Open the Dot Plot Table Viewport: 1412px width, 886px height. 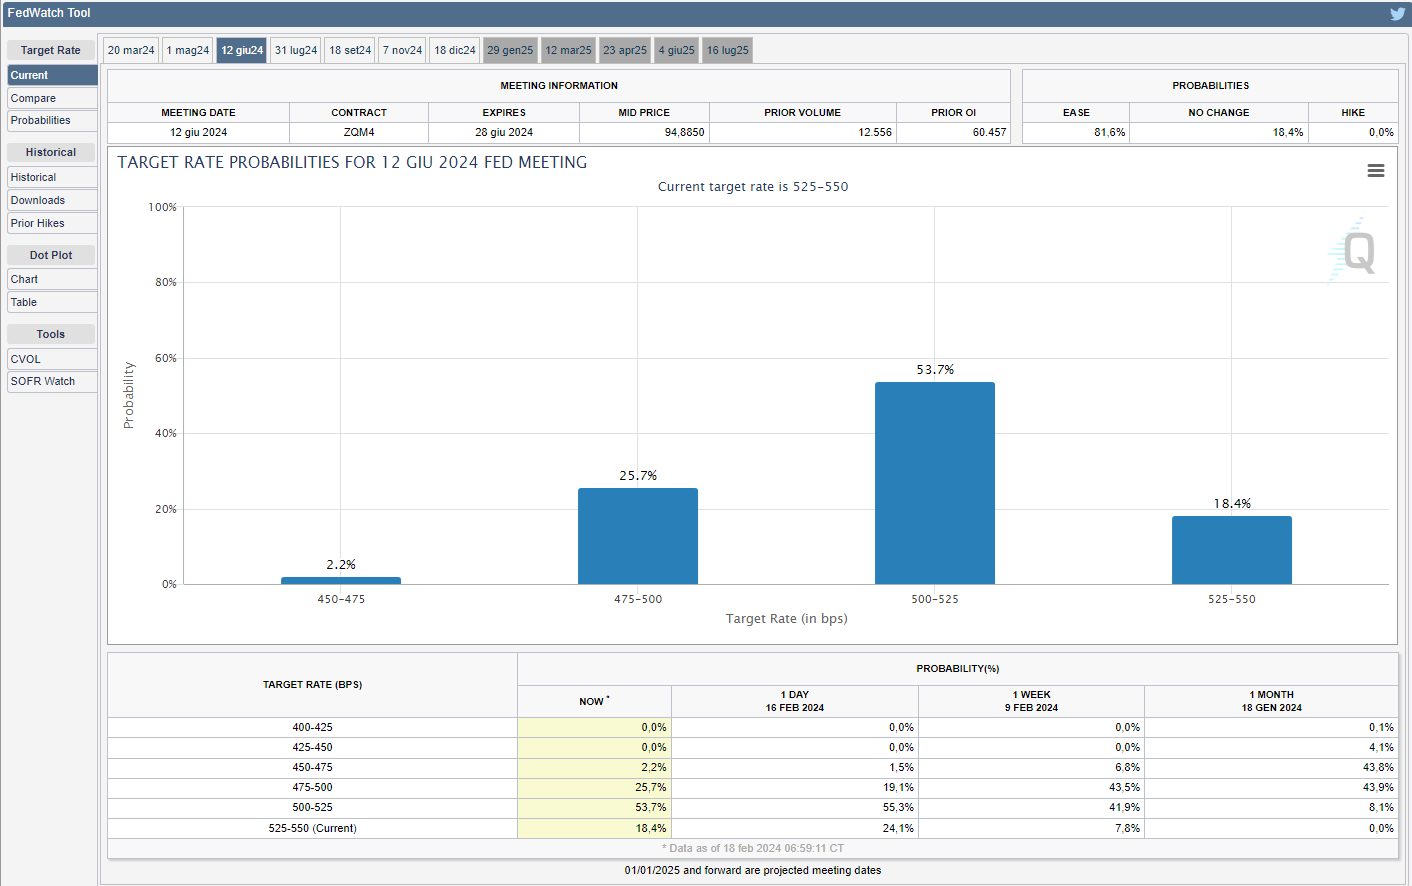pyautogui.click(x=52, y=302)
